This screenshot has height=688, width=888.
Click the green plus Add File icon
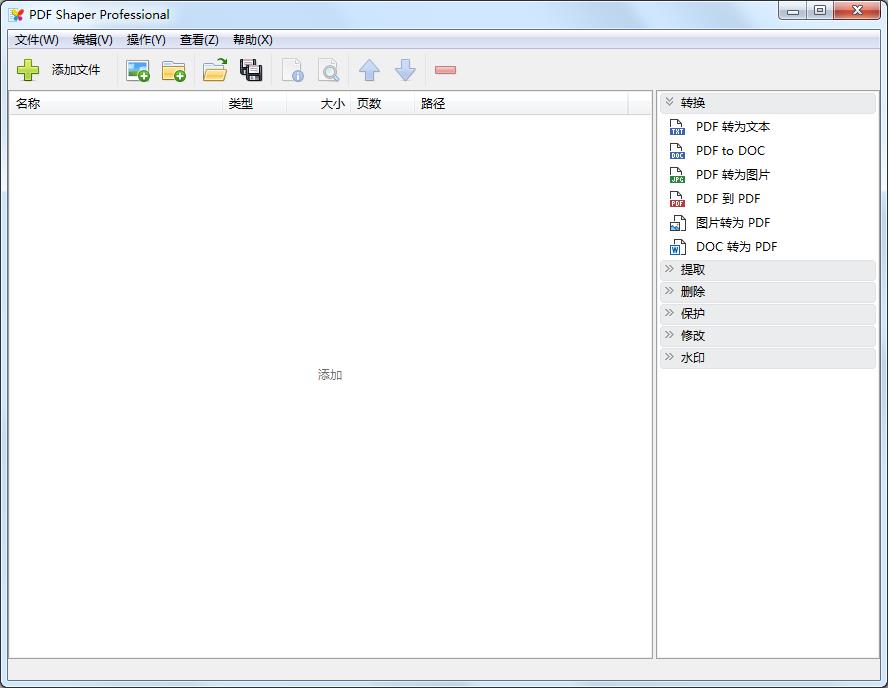pos(28,70)
